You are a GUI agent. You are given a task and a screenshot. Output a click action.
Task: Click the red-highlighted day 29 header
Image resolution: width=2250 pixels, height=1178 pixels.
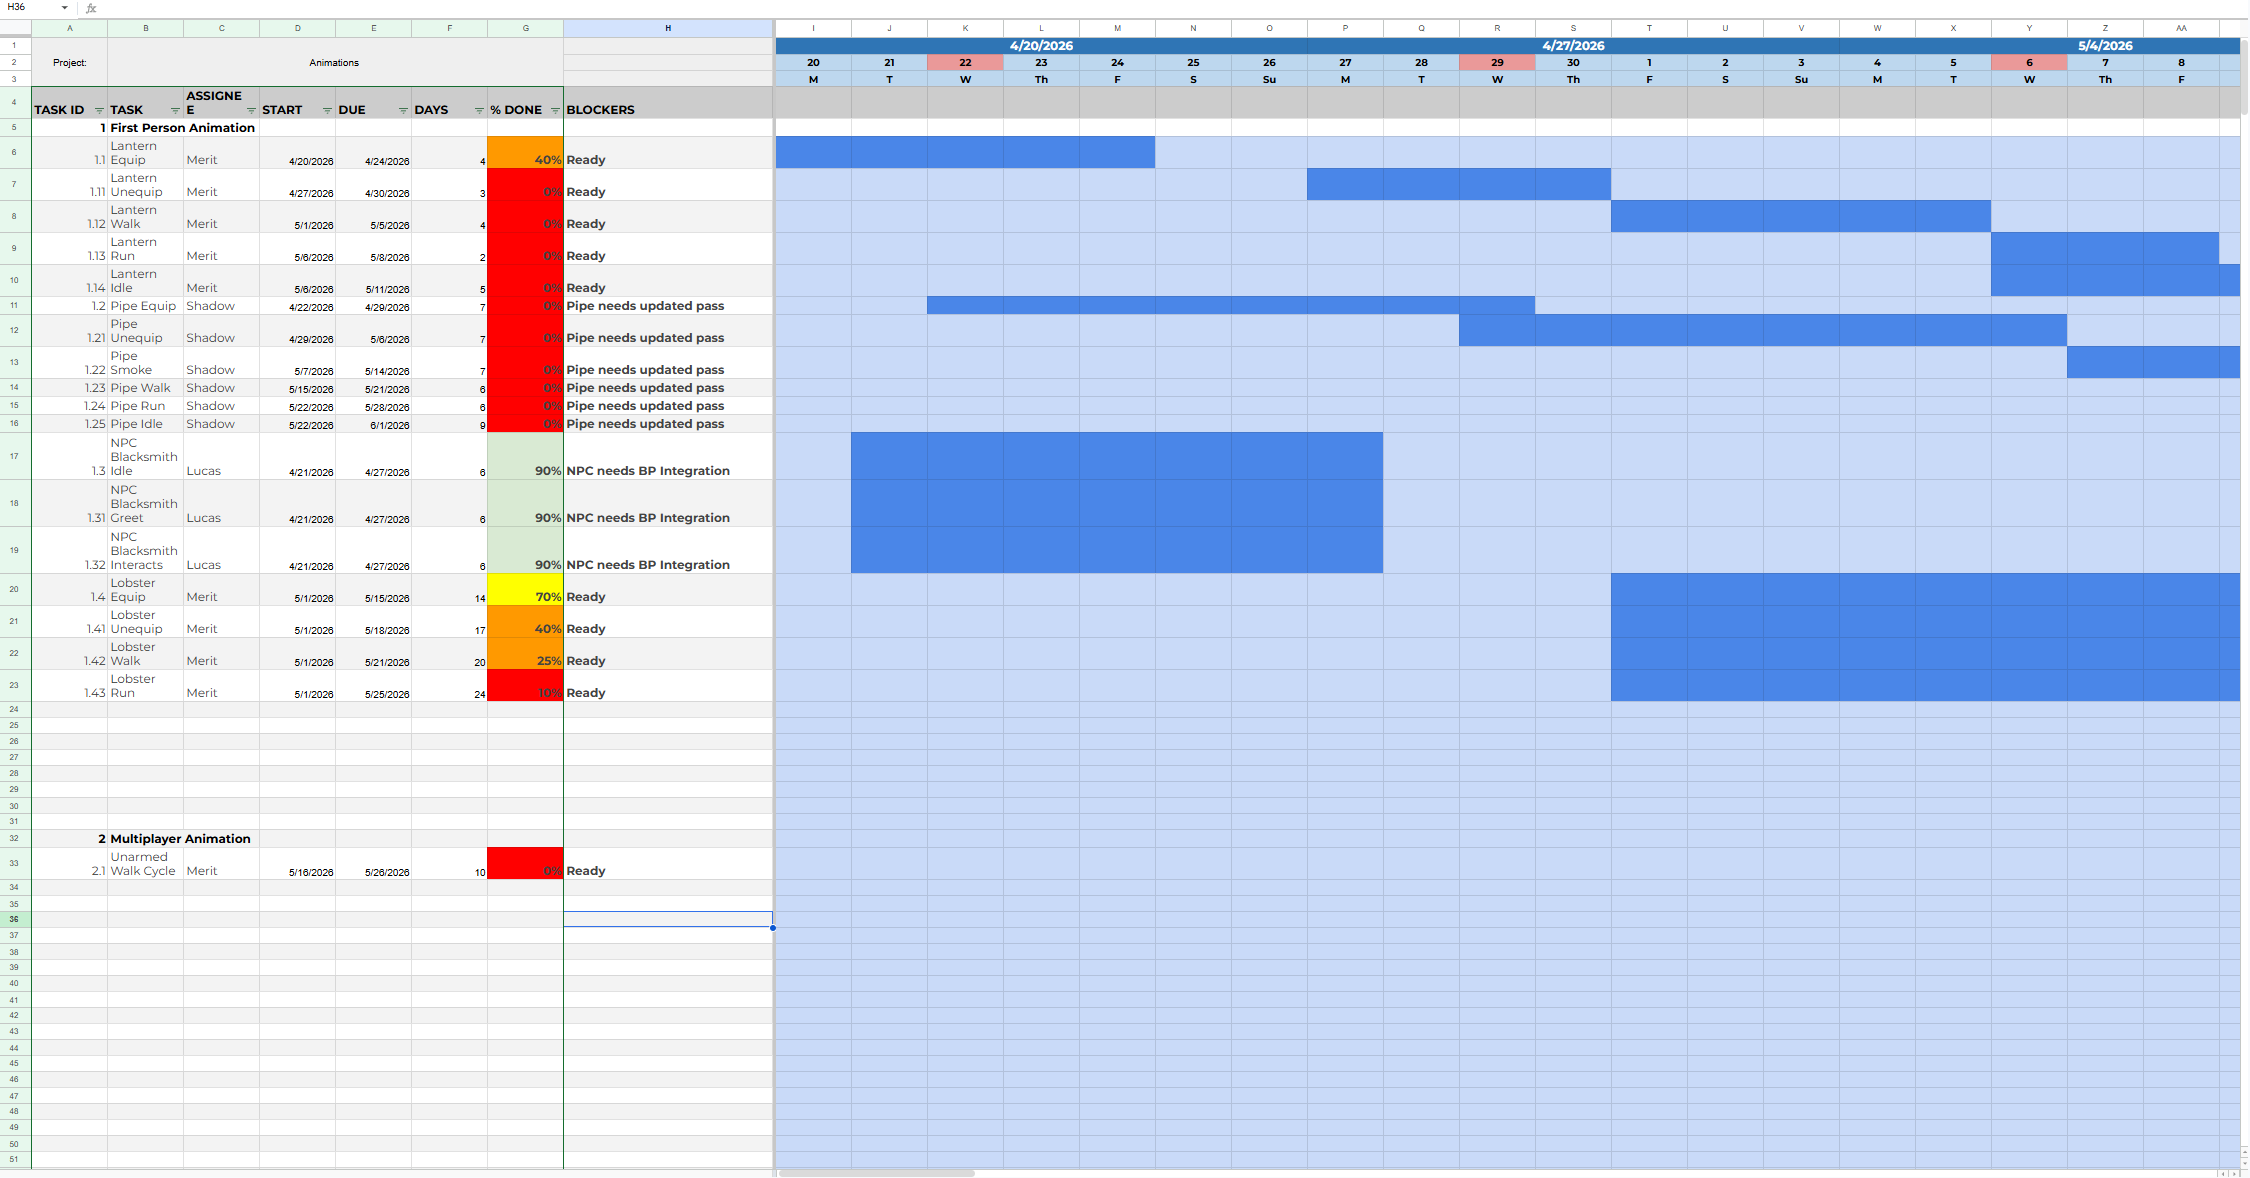pos(1497,62)
